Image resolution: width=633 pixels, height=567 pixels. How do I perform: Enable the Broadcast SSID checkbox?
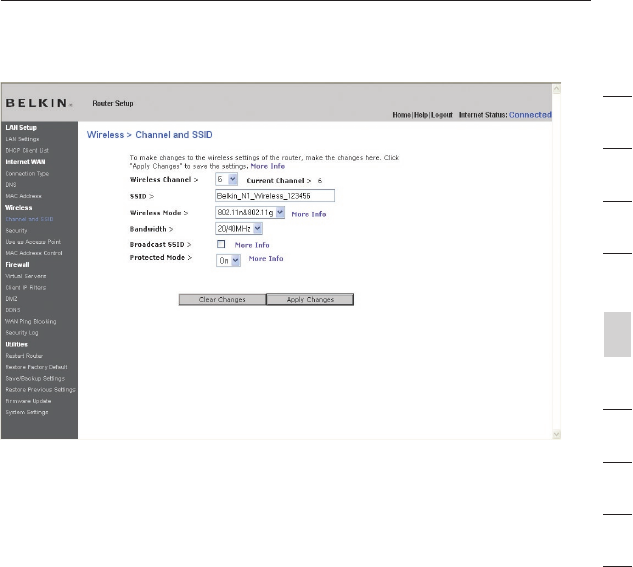[x=221, y=244]
